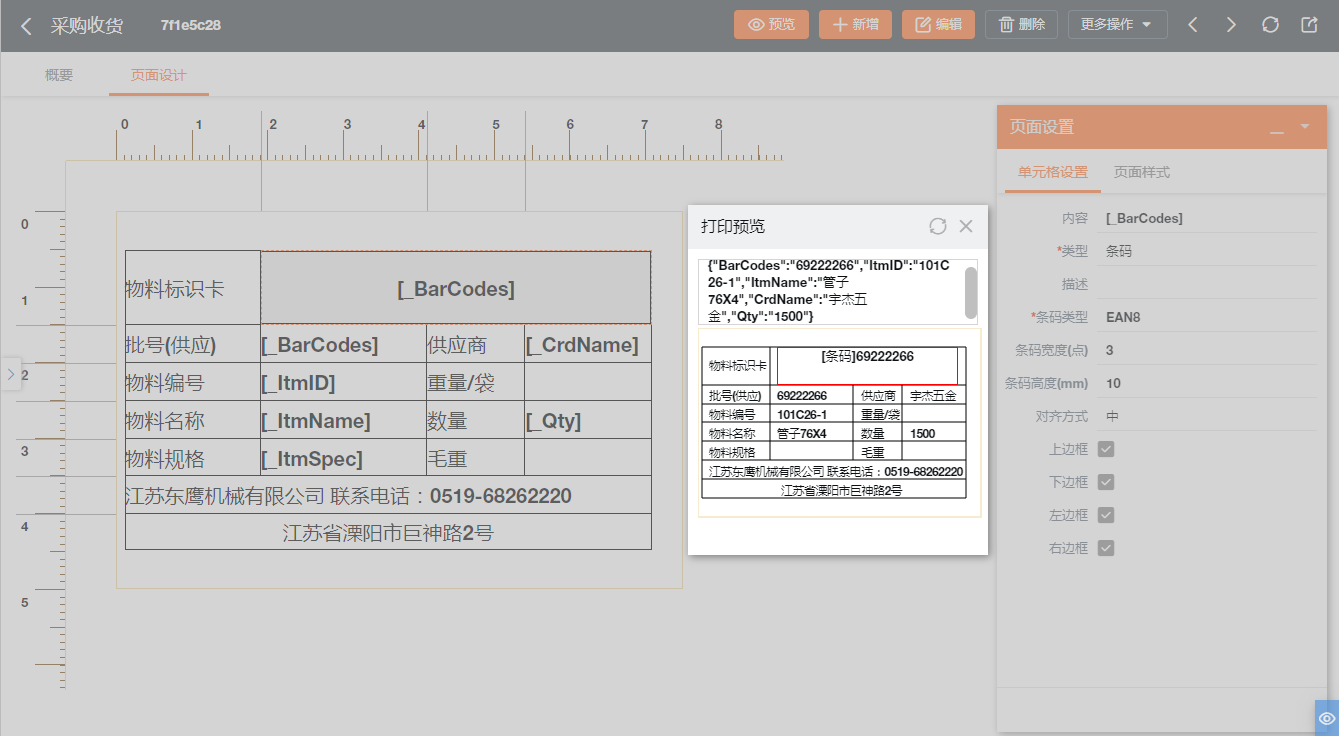1339x736 pixels.
Task: Click the 条码高度 value 10
Action: [x=1207, y=383]
